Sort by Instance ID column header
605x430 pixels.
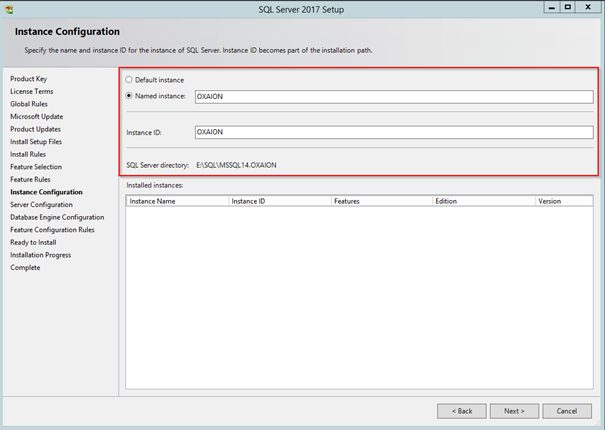coord(280,201)
